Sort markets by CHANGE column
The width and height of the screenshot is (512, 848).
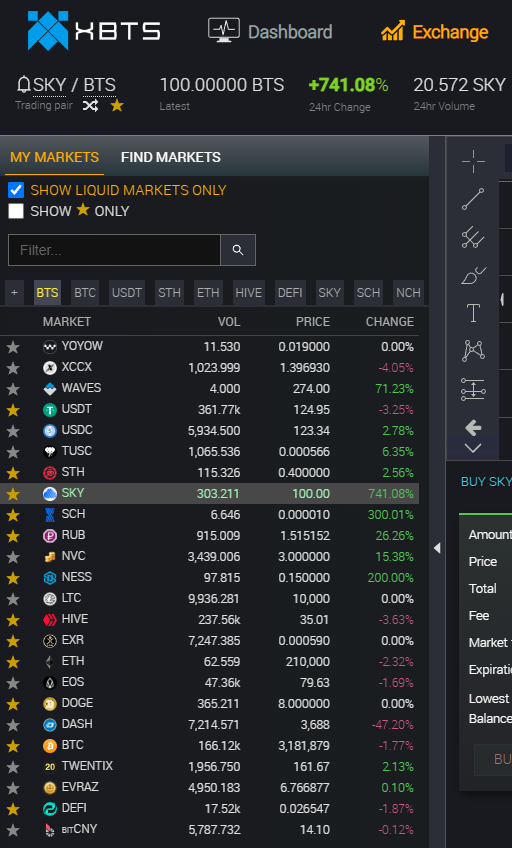click(x=390, y=322)
